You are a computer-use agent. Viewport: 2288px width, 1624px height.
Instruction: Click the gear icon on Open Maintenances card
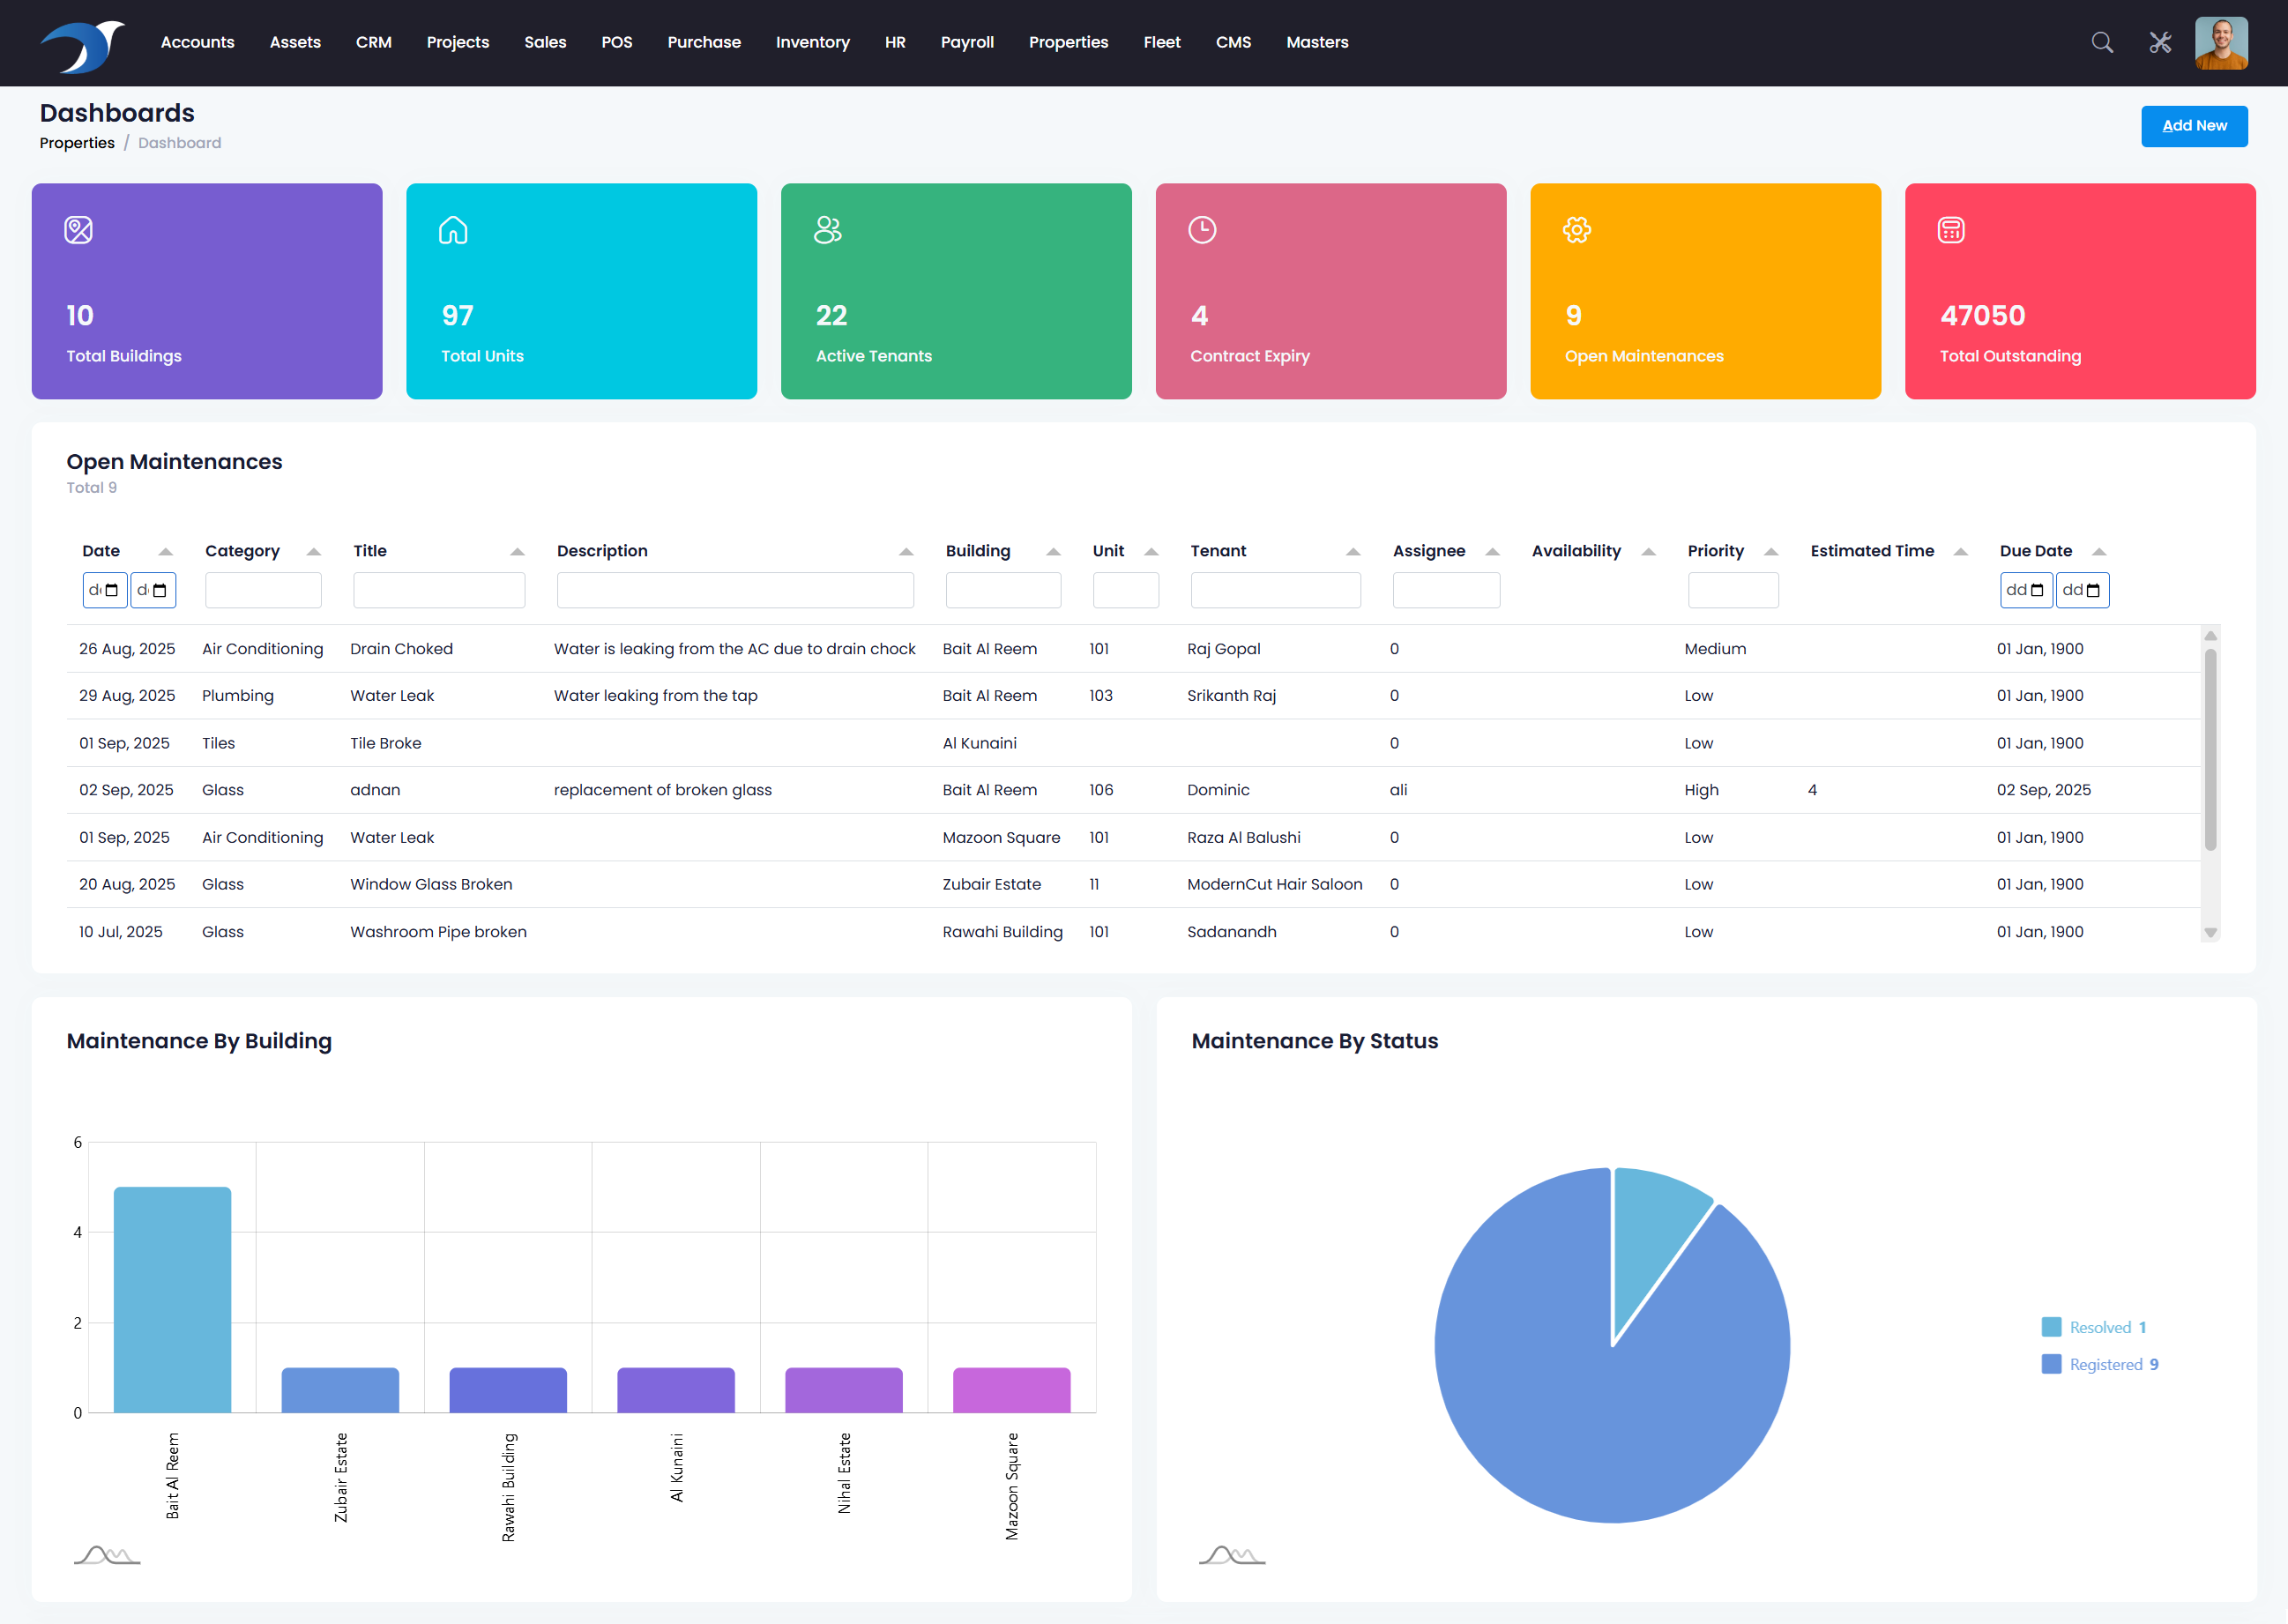[1577, 229]
